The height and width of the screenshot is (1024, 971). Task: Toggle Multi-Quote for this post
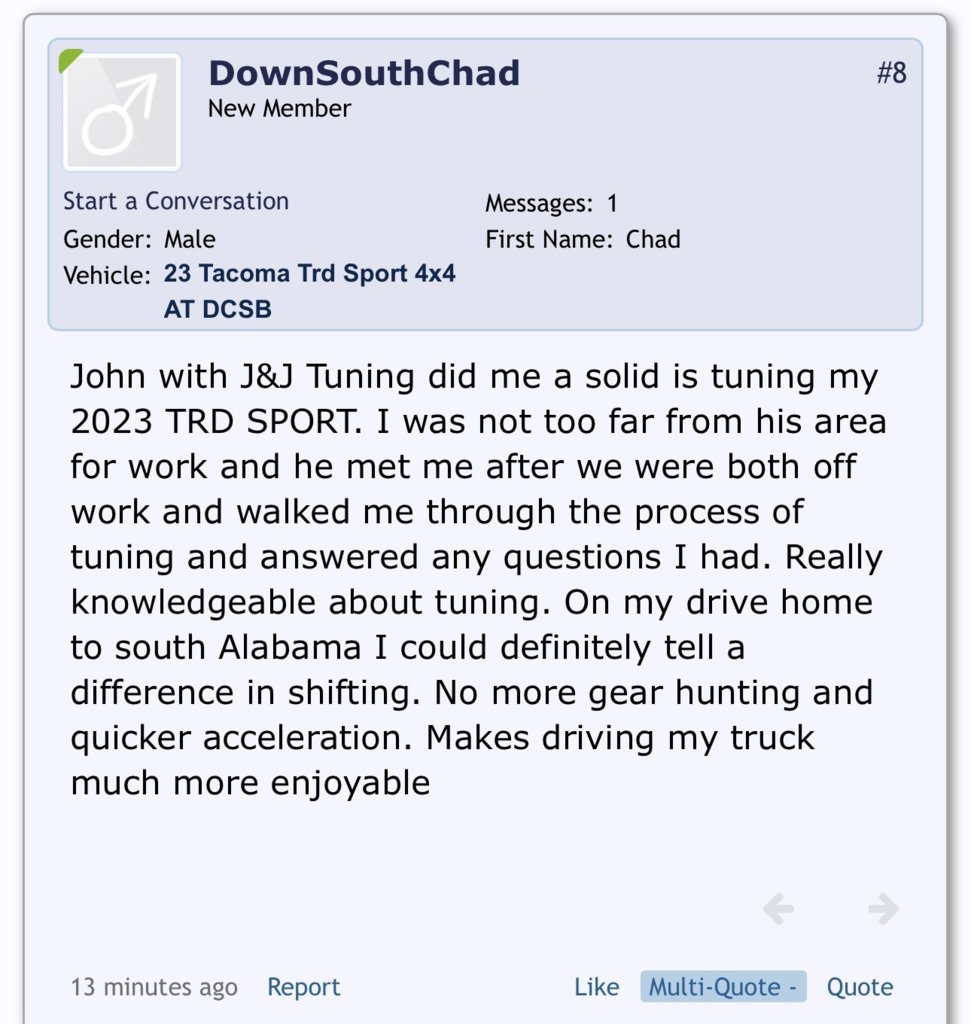pos(724,987)
